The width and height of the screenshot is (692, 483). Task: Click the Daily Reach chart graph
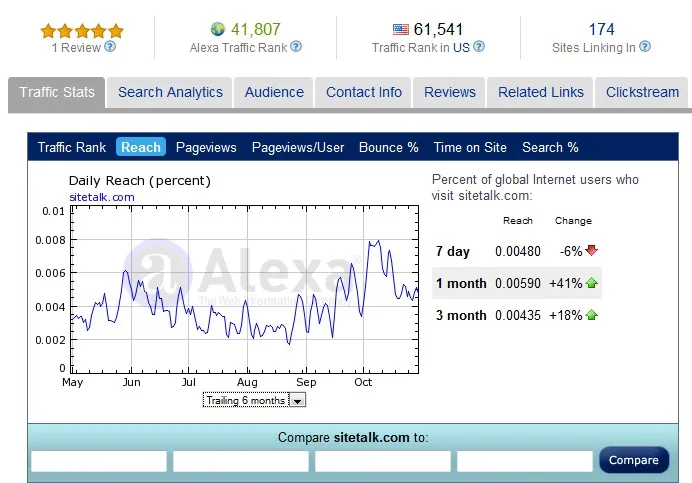245,290
